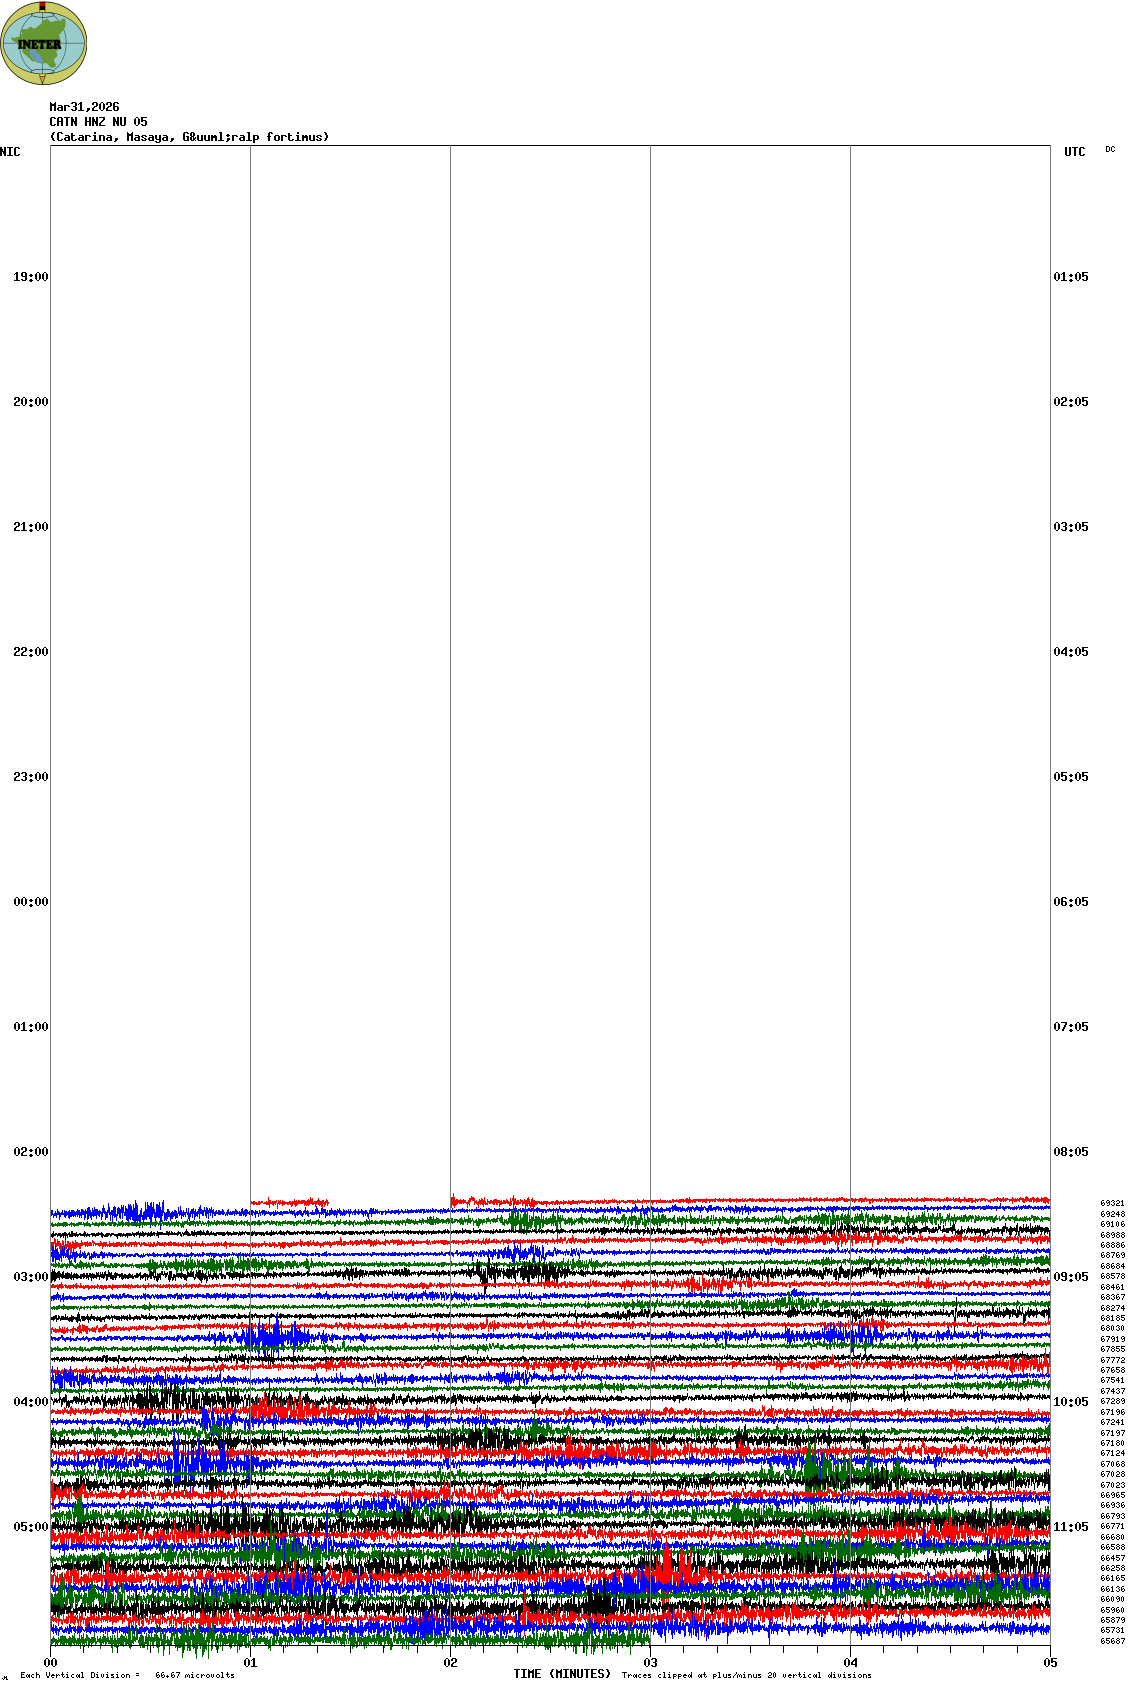Click the Mar31,2026 date text

[84, 107]
